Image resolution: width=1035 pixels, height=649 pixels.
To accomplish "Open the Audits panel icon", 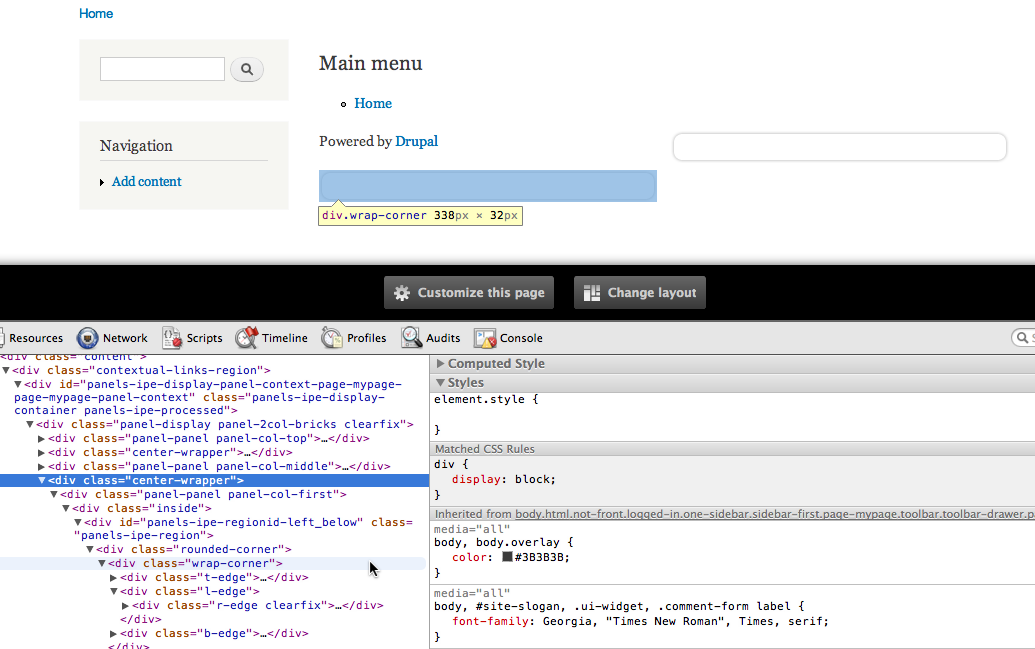I will [x=411, y=337].
